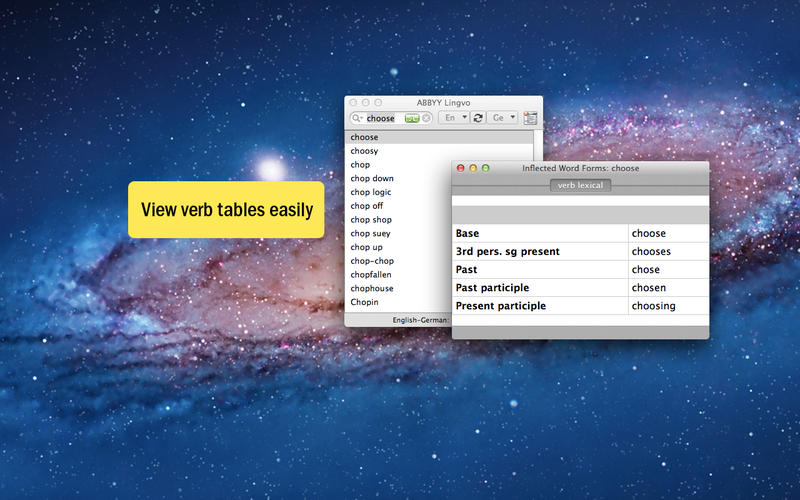Select 'chop-chop' in the word list
800x500 pixels.
point(372,261)
